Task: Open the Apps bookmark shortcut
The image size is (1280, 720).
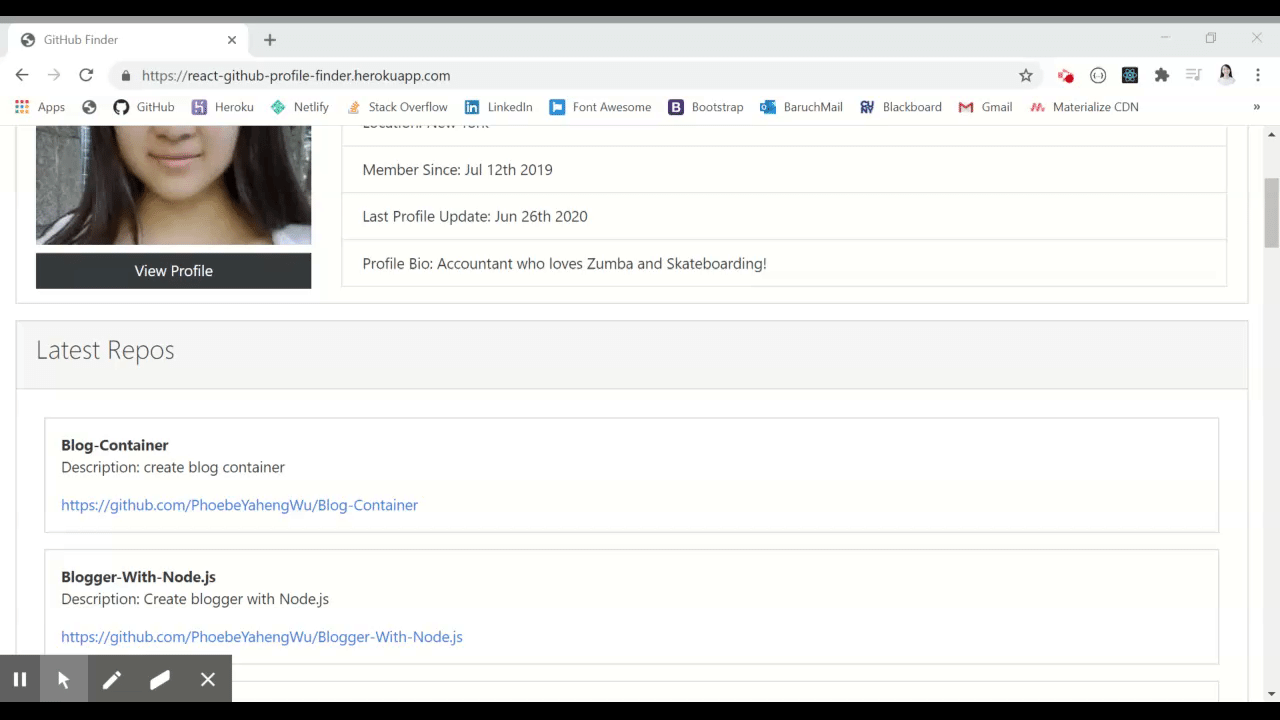Action: [x=40, y=107]
